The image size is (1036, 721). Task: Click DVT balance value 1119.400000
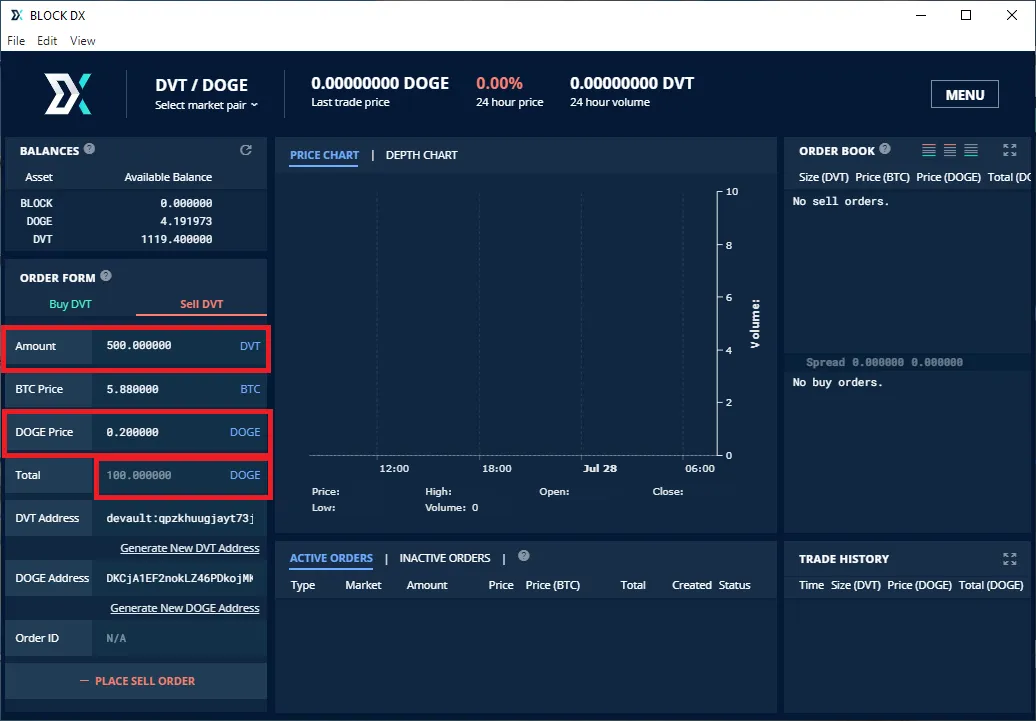pos(176,239)
